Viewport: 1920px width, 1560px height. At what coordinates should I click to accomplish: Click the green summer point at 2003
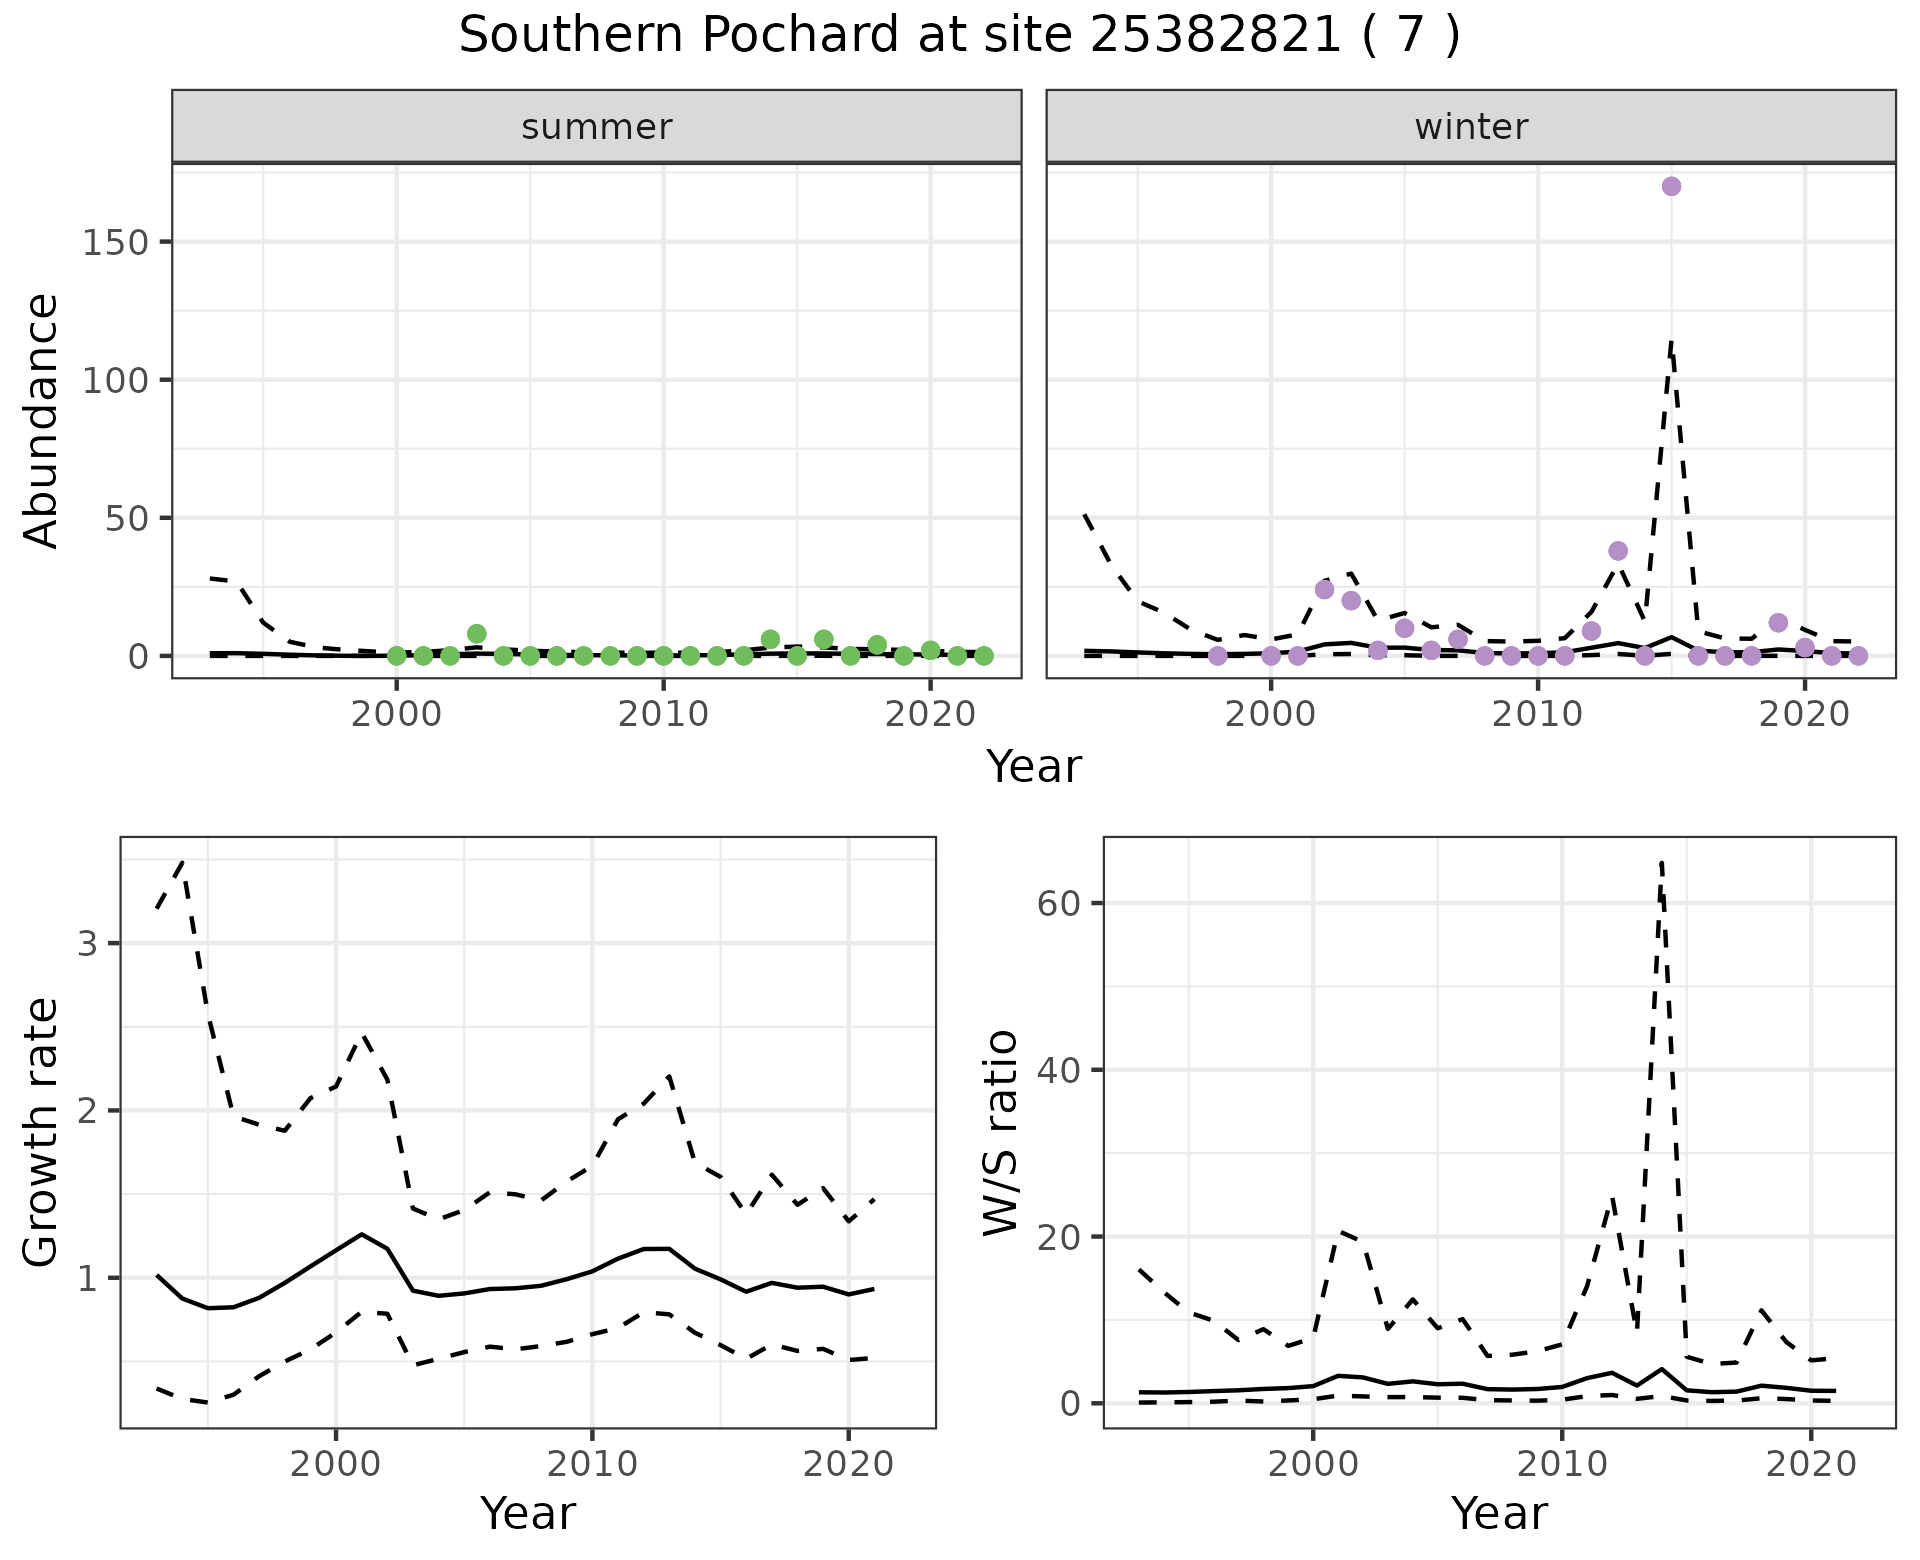tap(477, 634)
